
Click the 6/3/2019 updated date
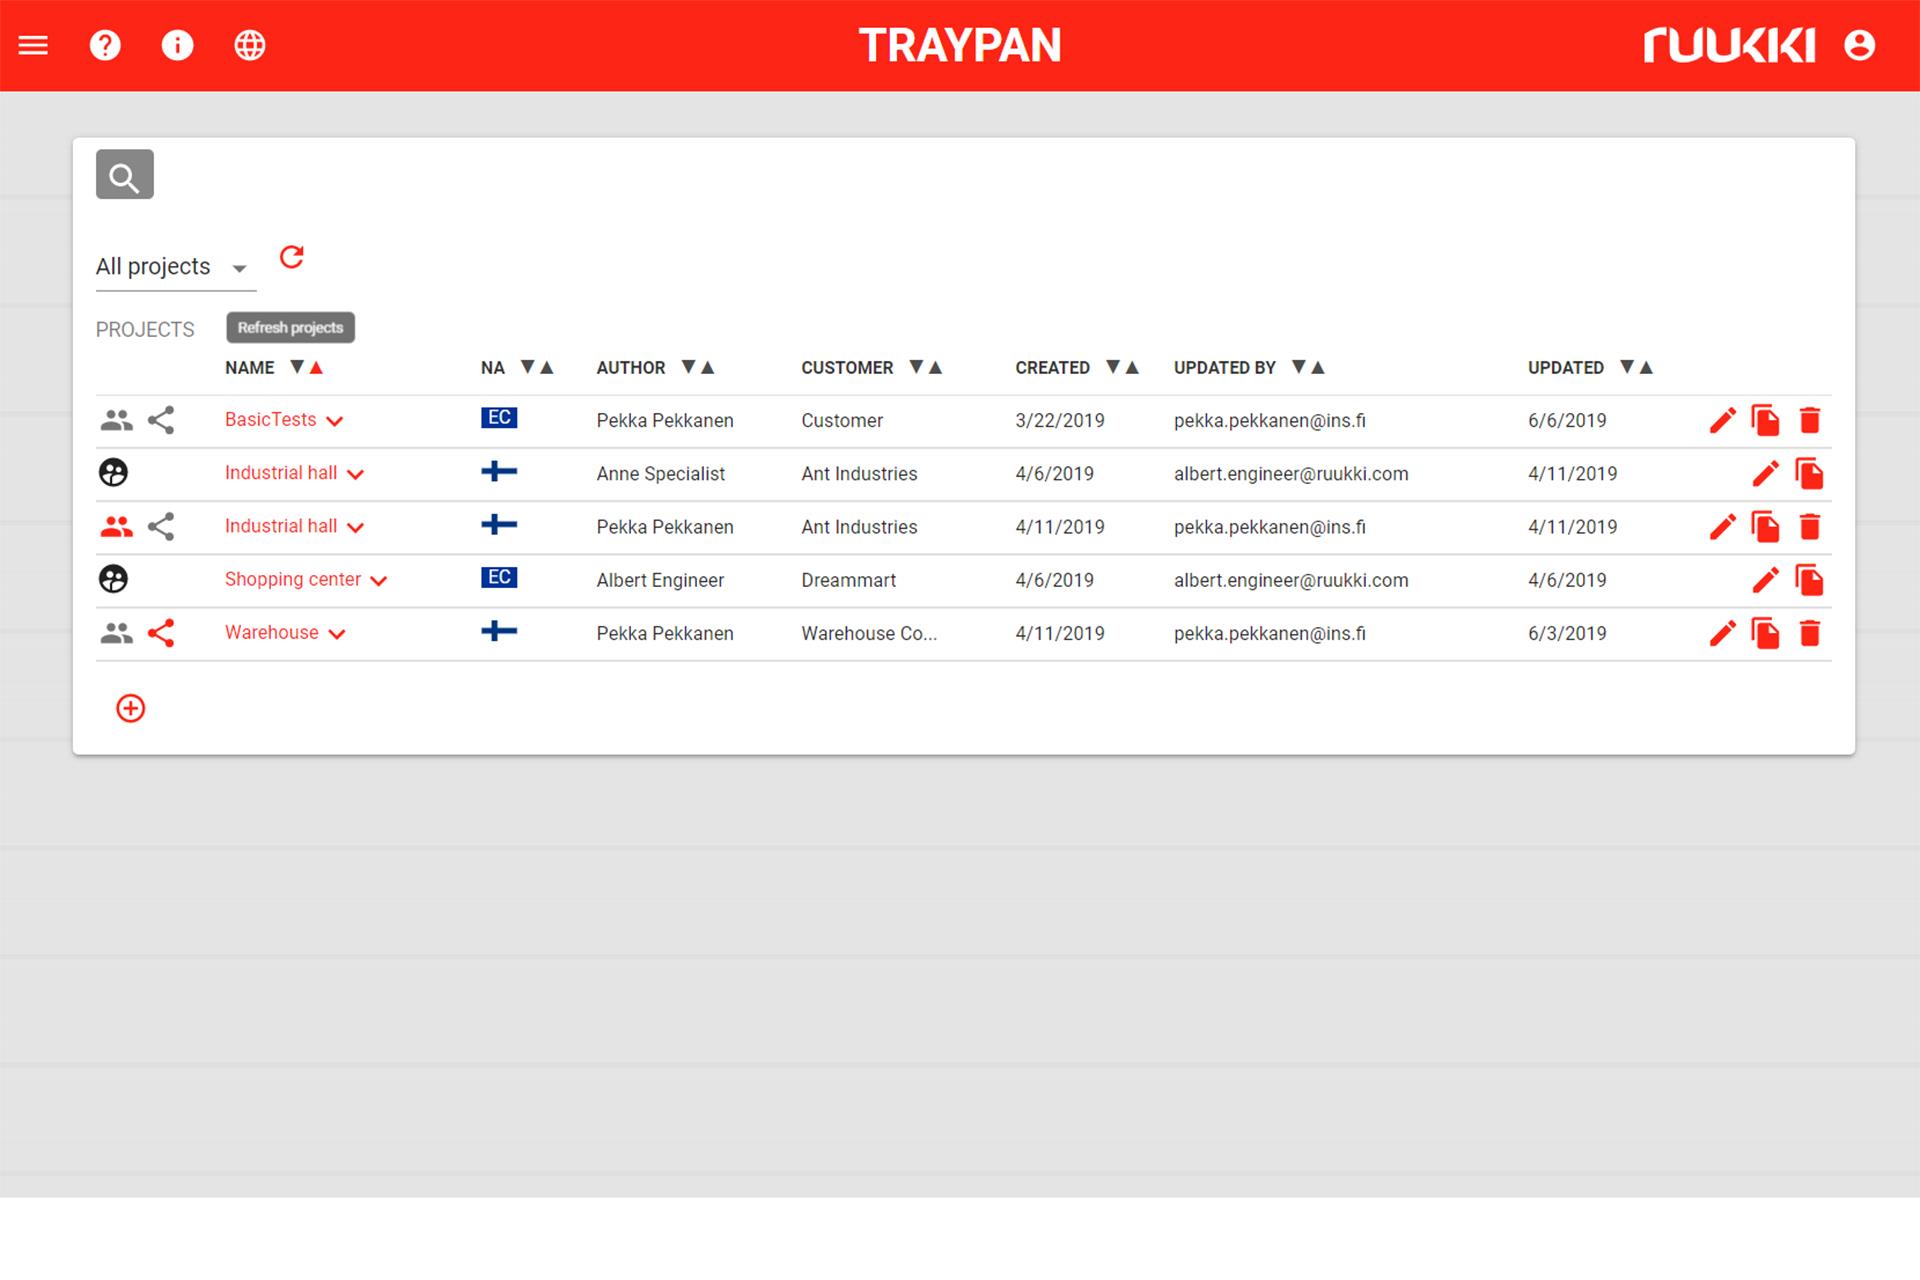(x=1567, y=633)
